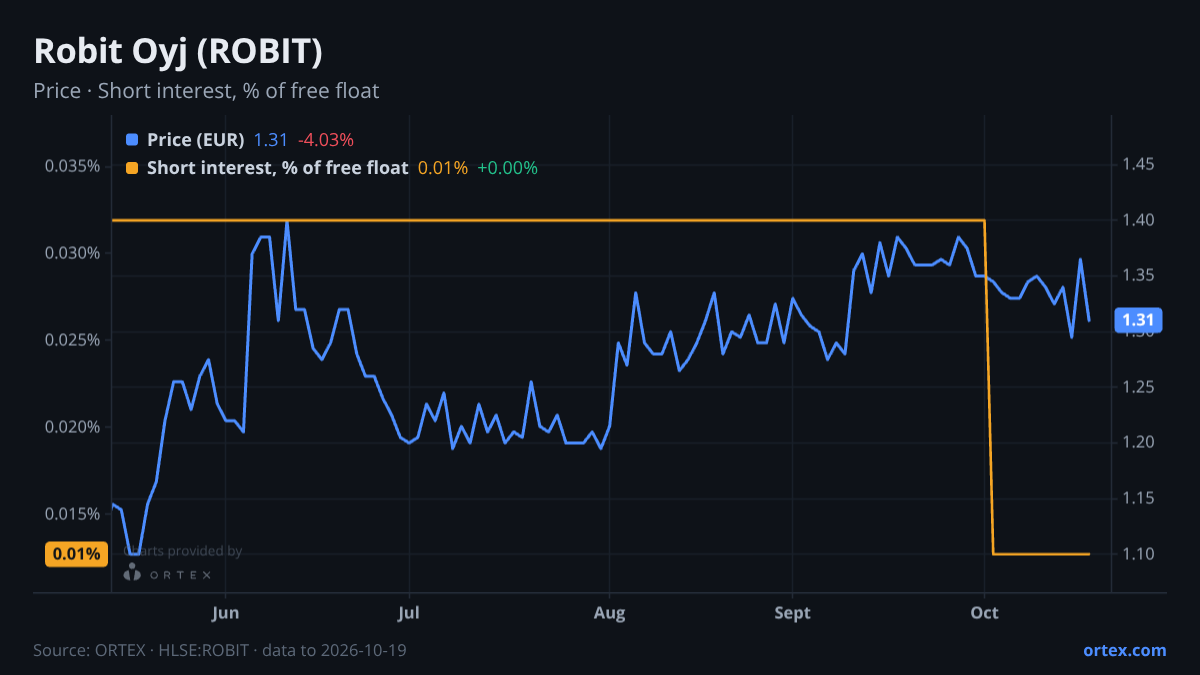1200x675 pixels.
Task: Click the blue Price legend color marker
Action: coord(132,139)
